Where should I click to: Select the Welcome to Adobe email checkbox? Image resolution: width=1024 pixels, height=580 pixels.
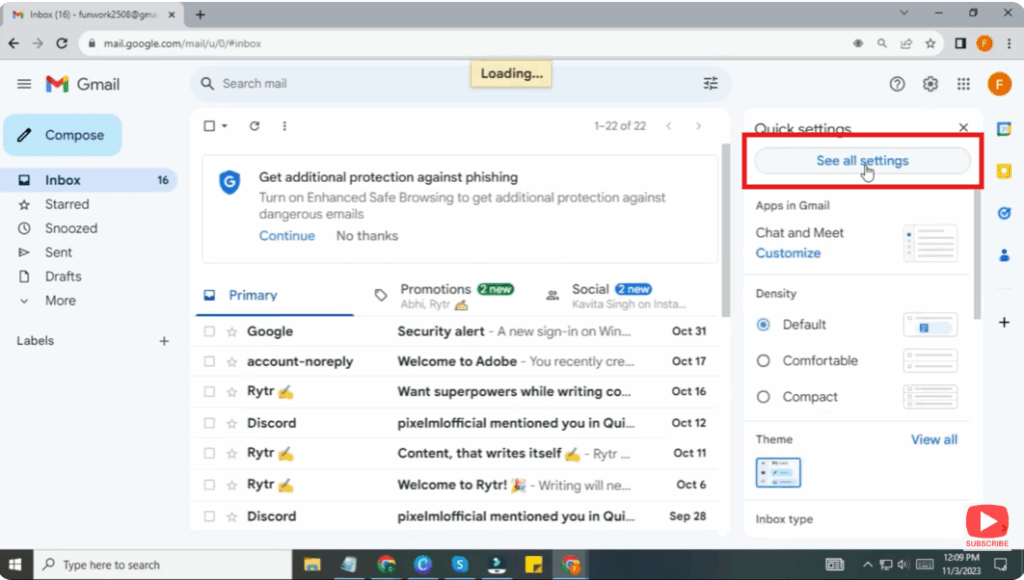209,362
